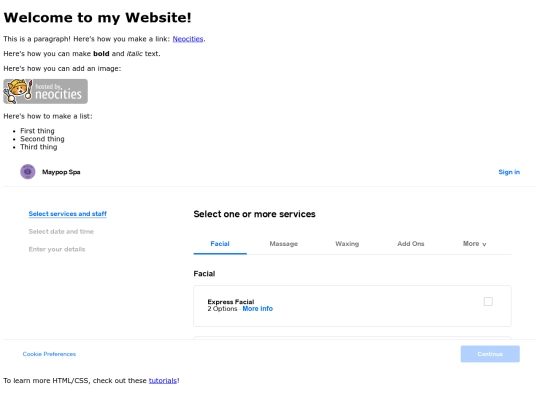Switch to the Facial tab
The height and width of the screenshot is (405, 540).
click(220, 244)
